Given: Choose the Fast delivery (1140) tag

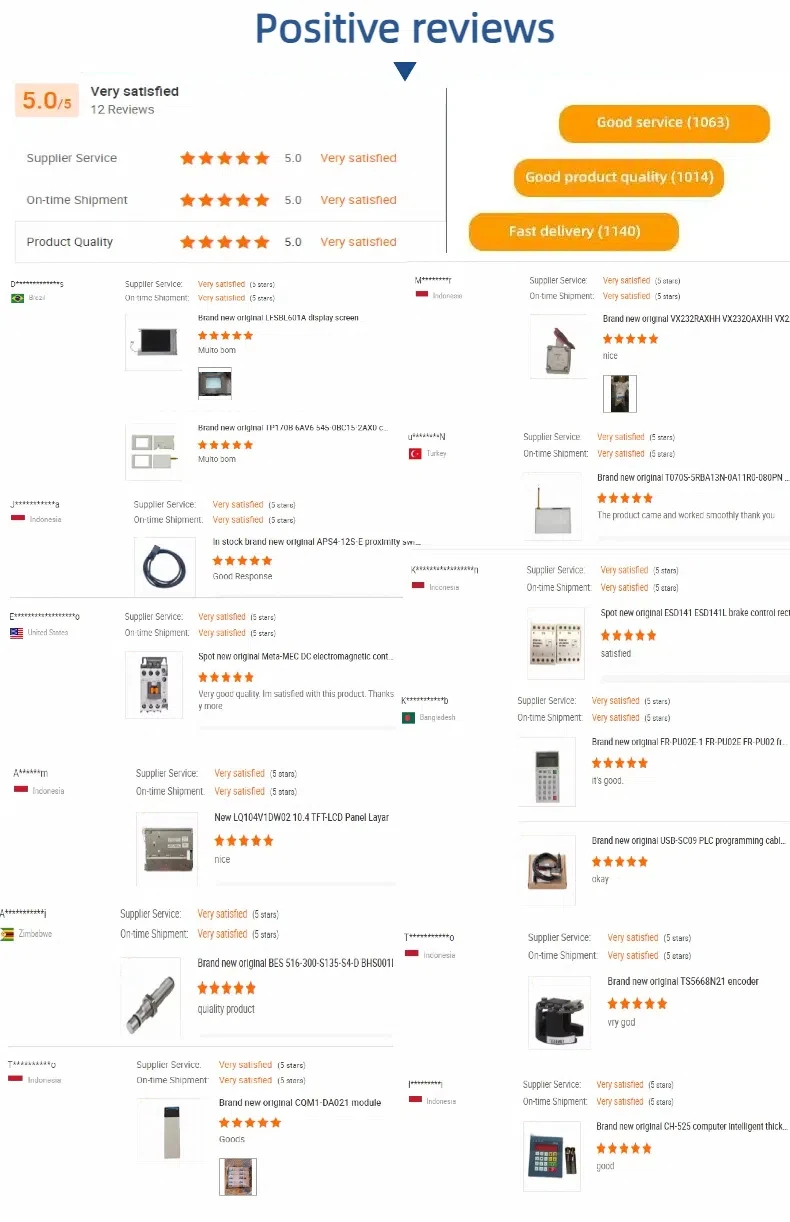Looking at the screenshot, I should 574,231.
